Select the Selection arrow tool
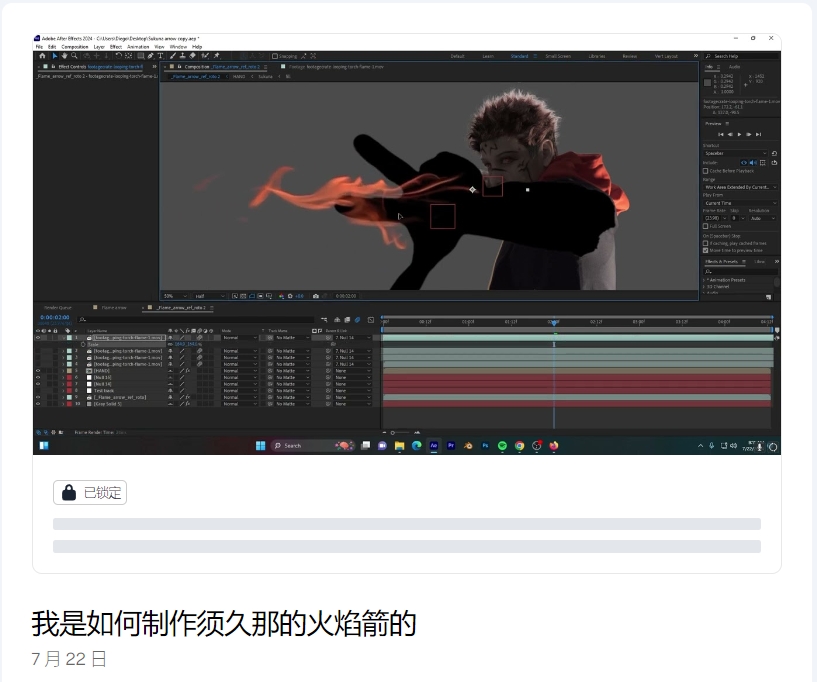The width and height of the screenshot is (817, 682). pyautogui.click(x=55, y=56)
